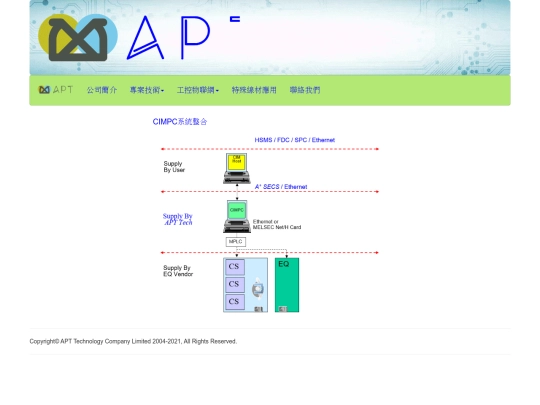Viewport: 540px width, 405px height.
Task: Click the green CIMPC computer icon
Action: [237, 216]
